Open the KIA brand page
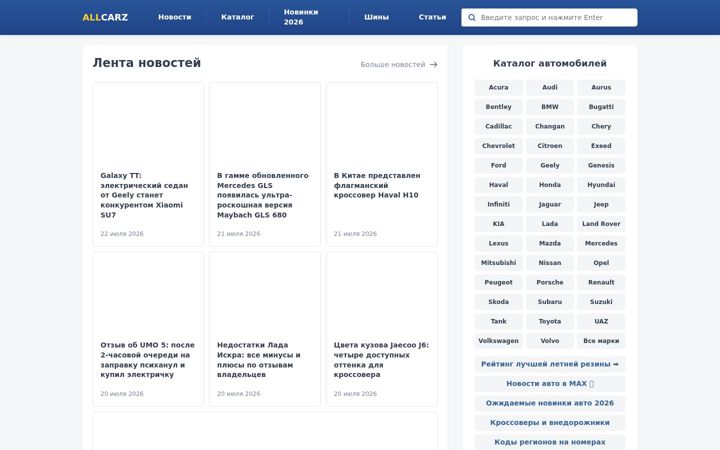 [x=498, y=224]
